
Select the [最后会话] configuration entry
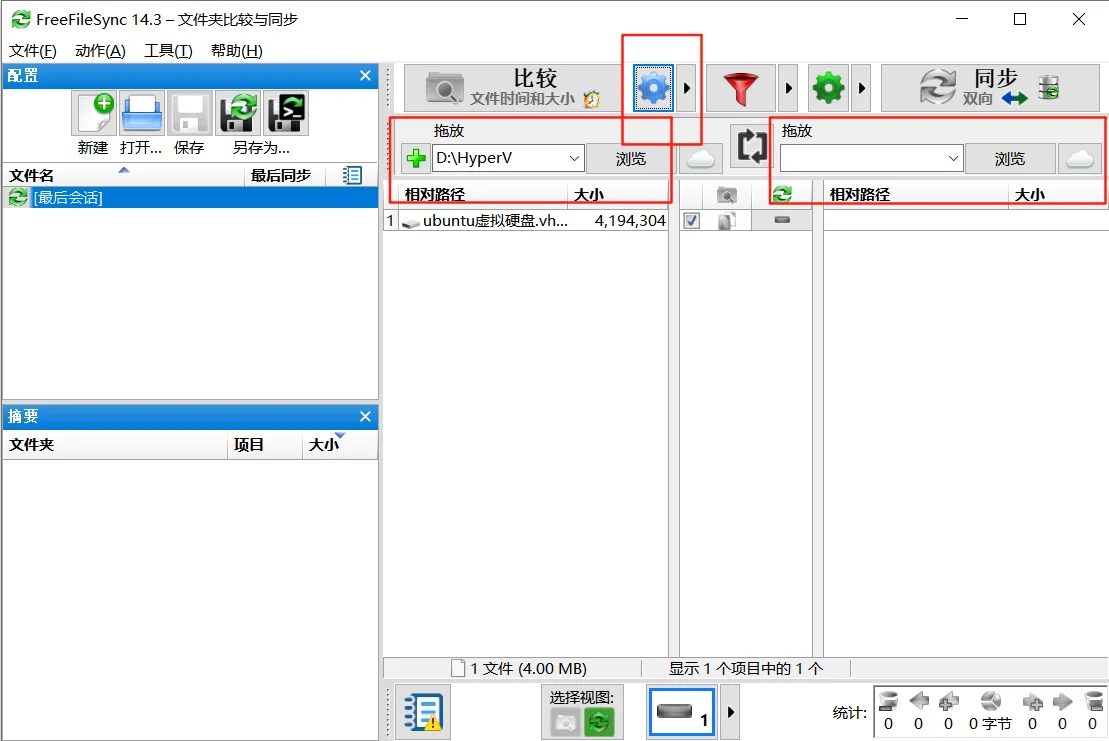(190, 197)
